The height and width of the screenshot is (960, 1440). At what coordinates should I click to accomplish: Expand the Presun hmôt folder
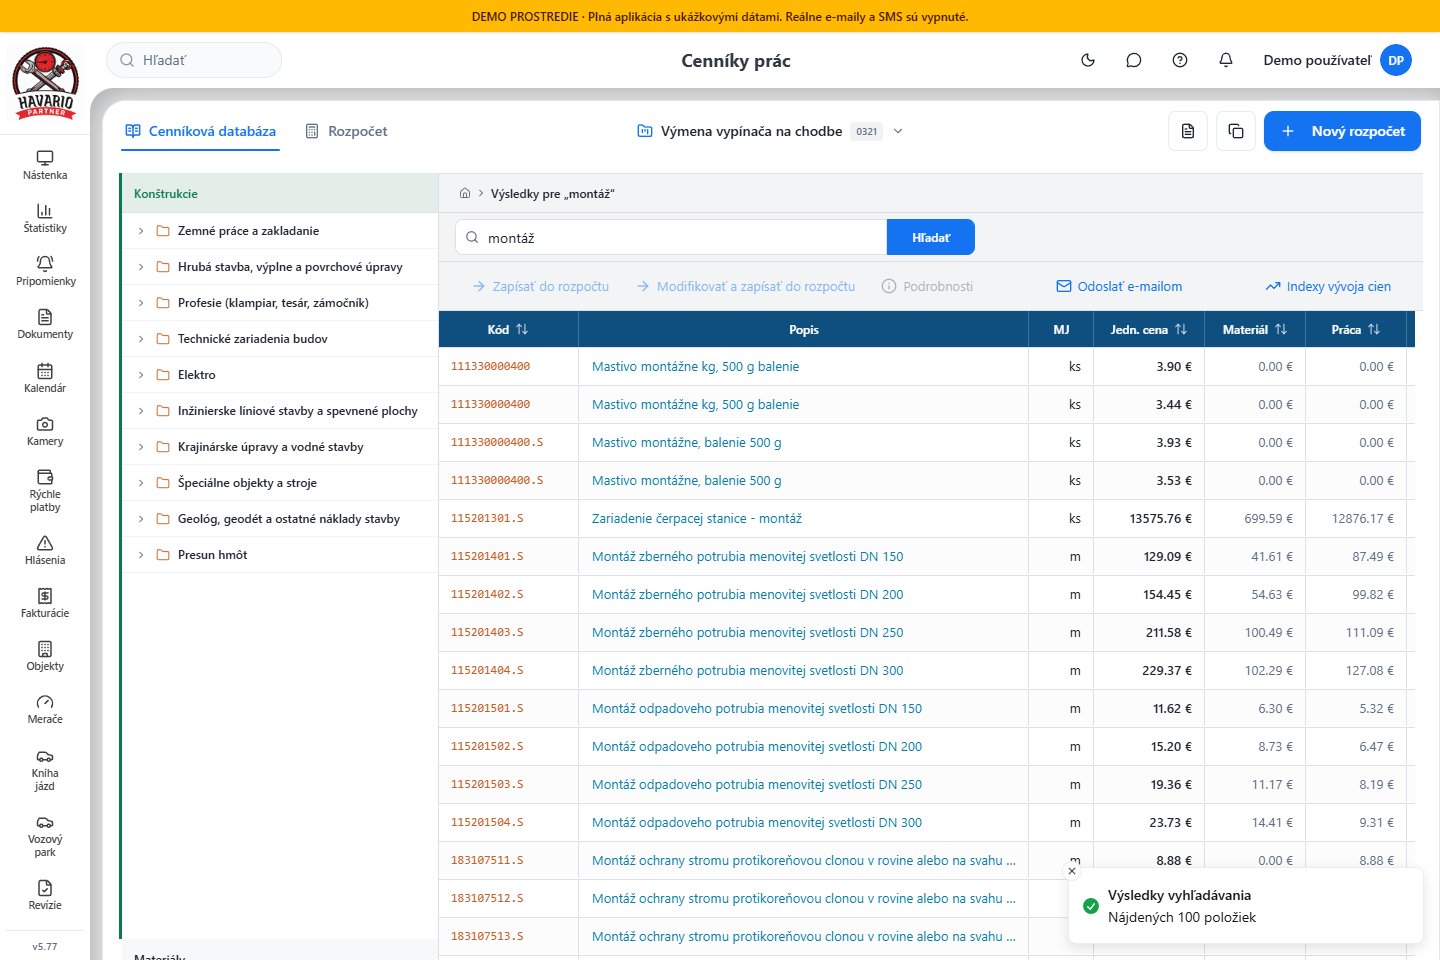pyautogui.click(x=141, y=555)
